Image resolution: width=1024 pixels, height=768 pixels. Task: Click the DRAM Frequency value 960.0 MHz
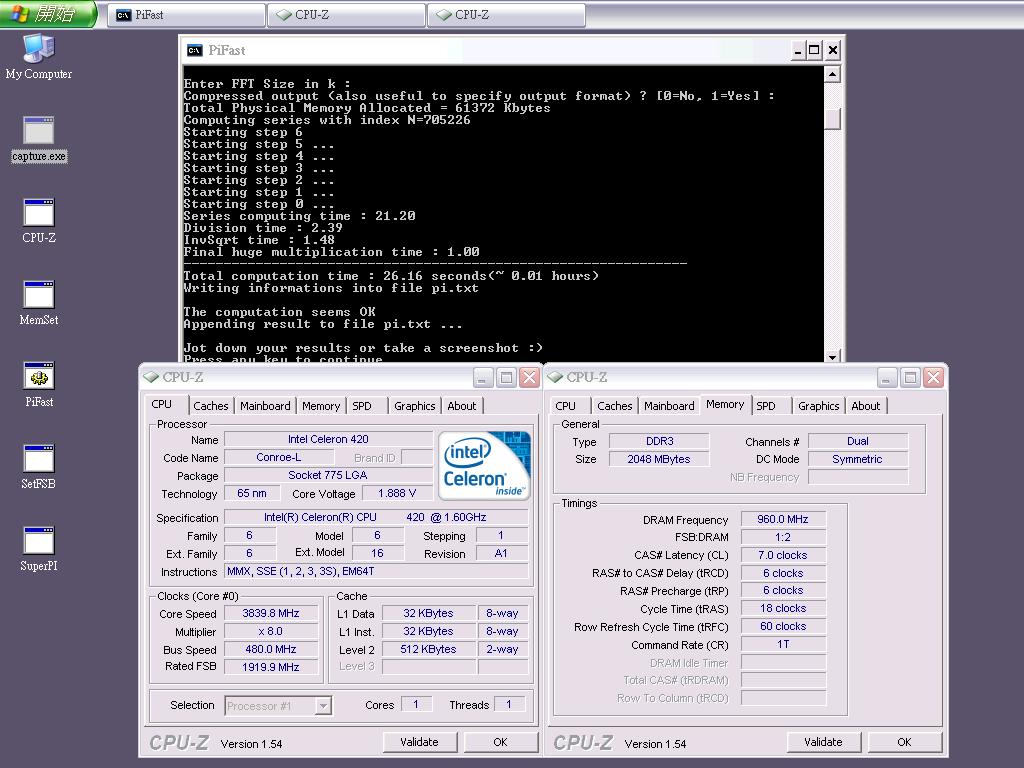coord(783,519)
